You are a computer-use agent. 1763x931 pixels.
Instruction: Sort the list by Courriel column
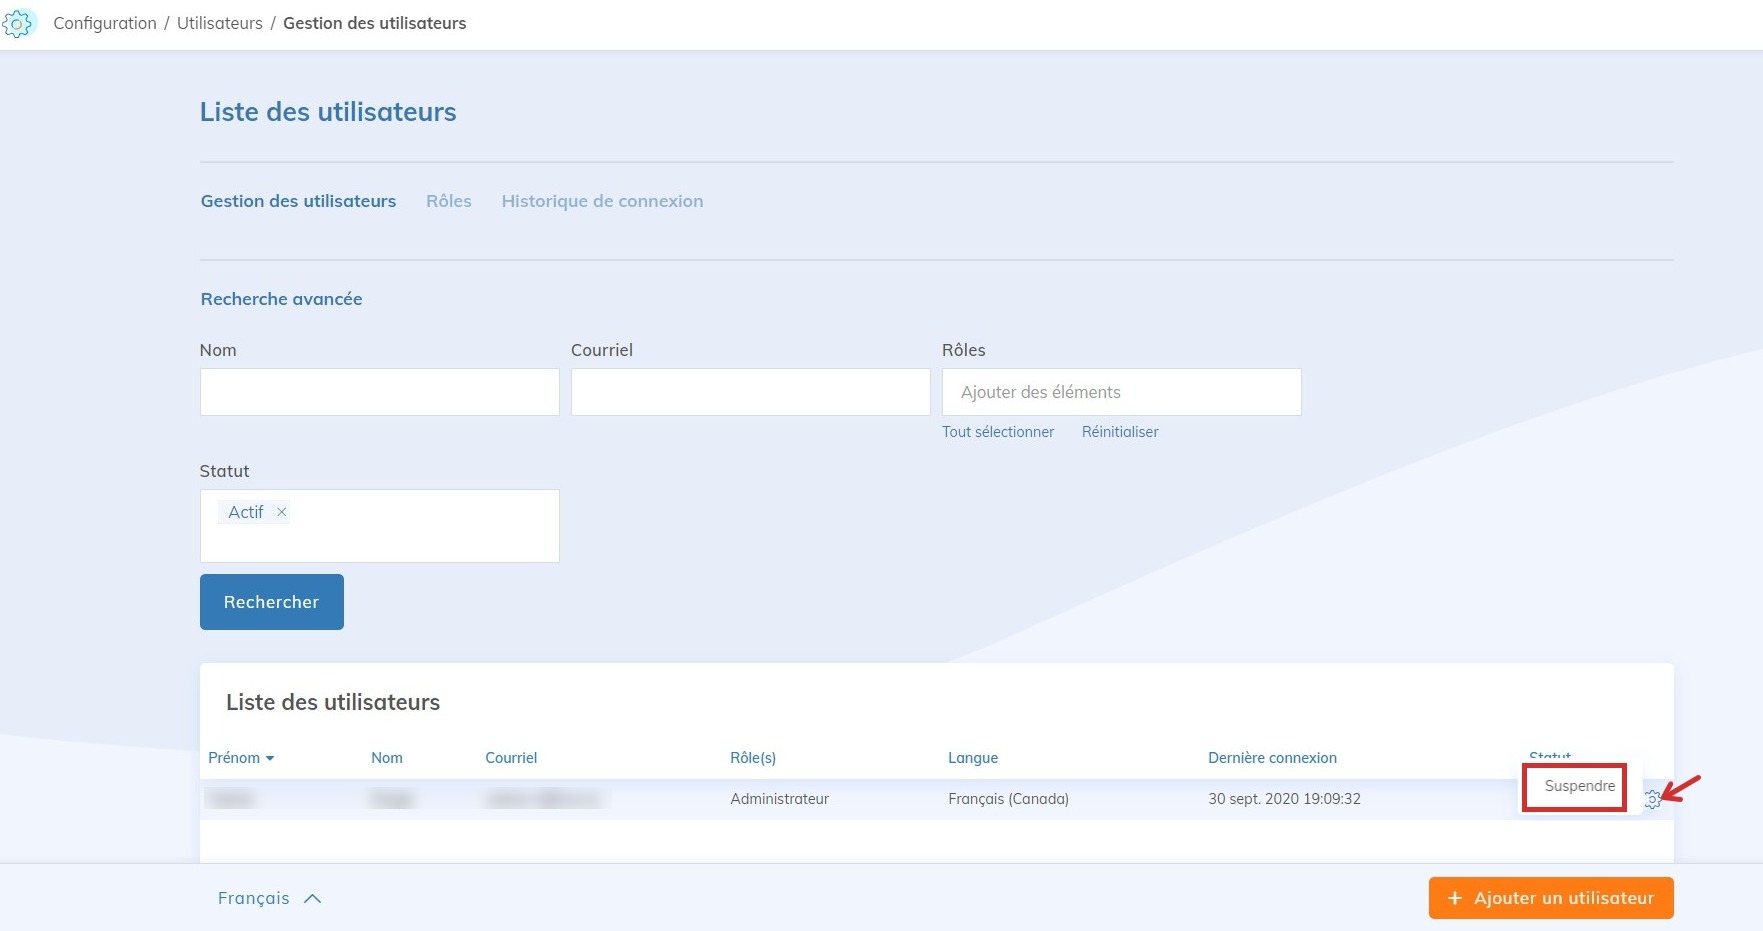[510, 758]
